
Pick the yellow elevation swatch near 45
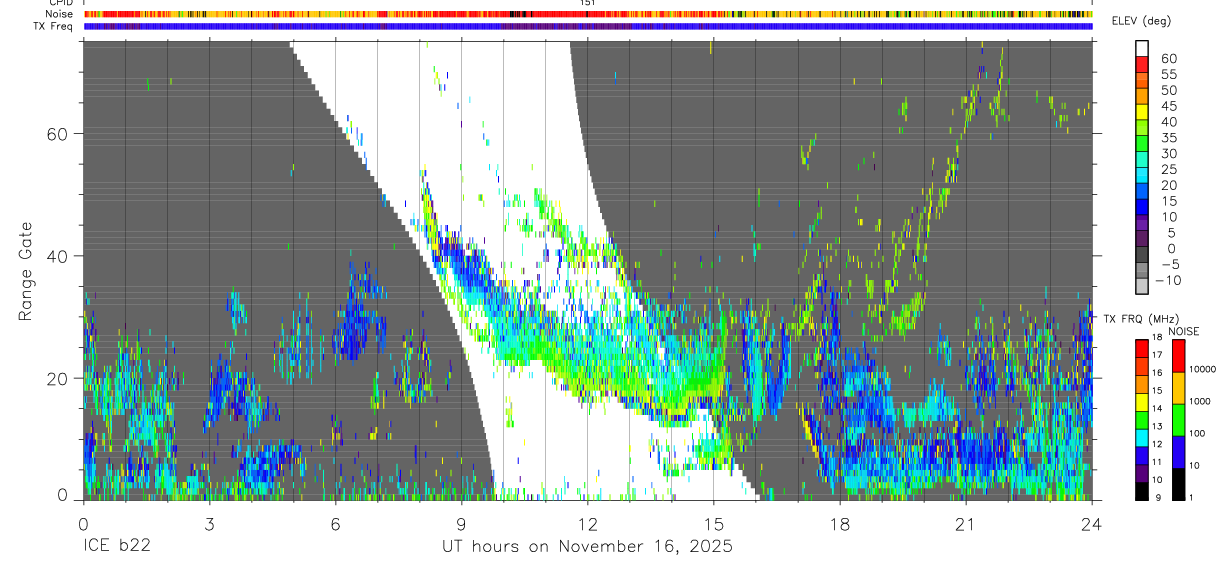[x=1142, y=112]
